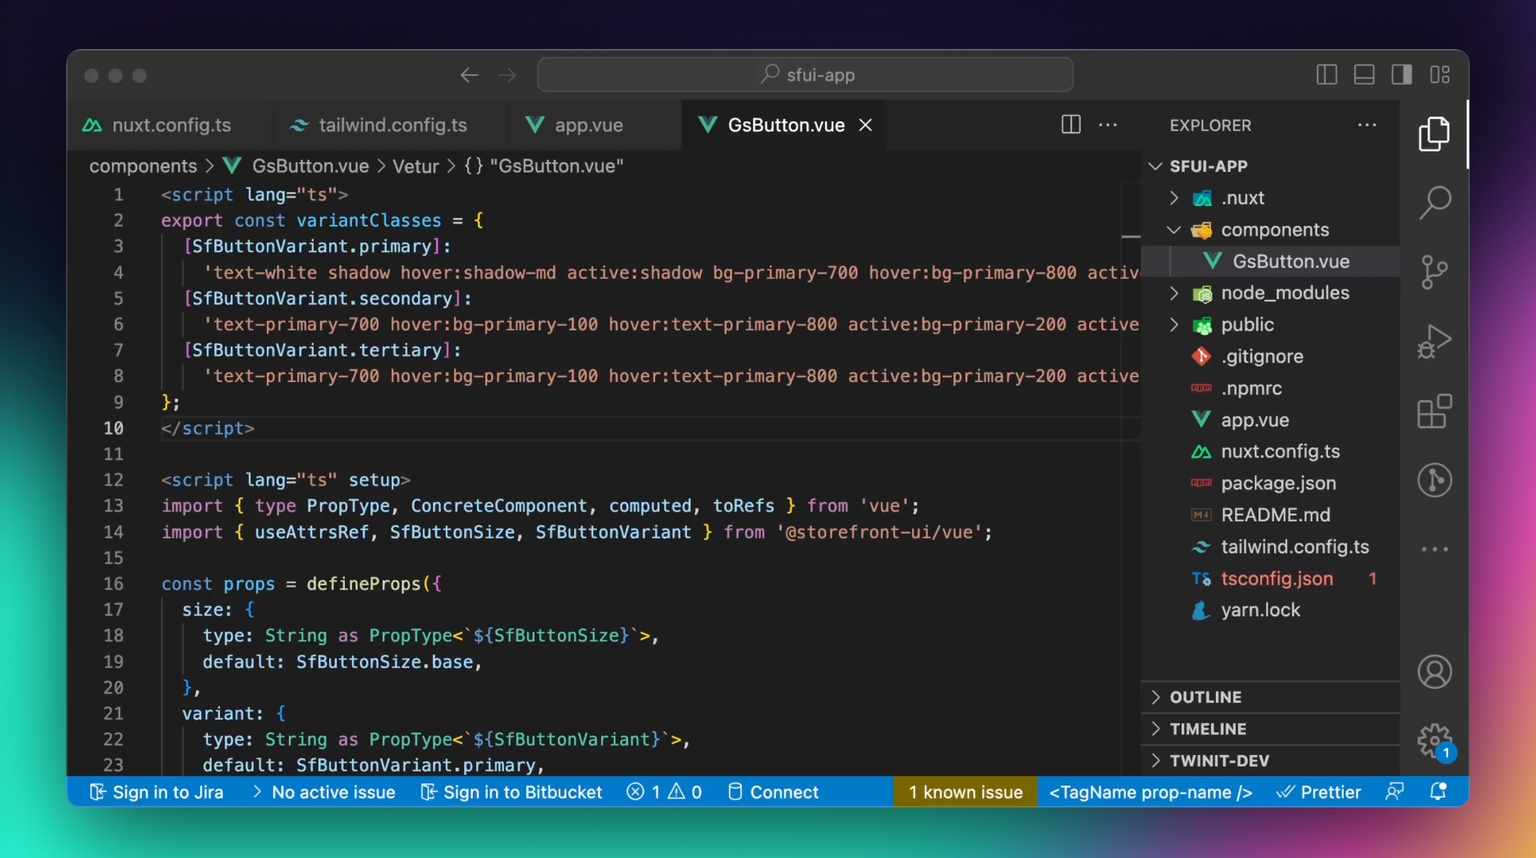Expand the public folder
Viewport: 1536px width, 858px height.
pos(1174,325)
